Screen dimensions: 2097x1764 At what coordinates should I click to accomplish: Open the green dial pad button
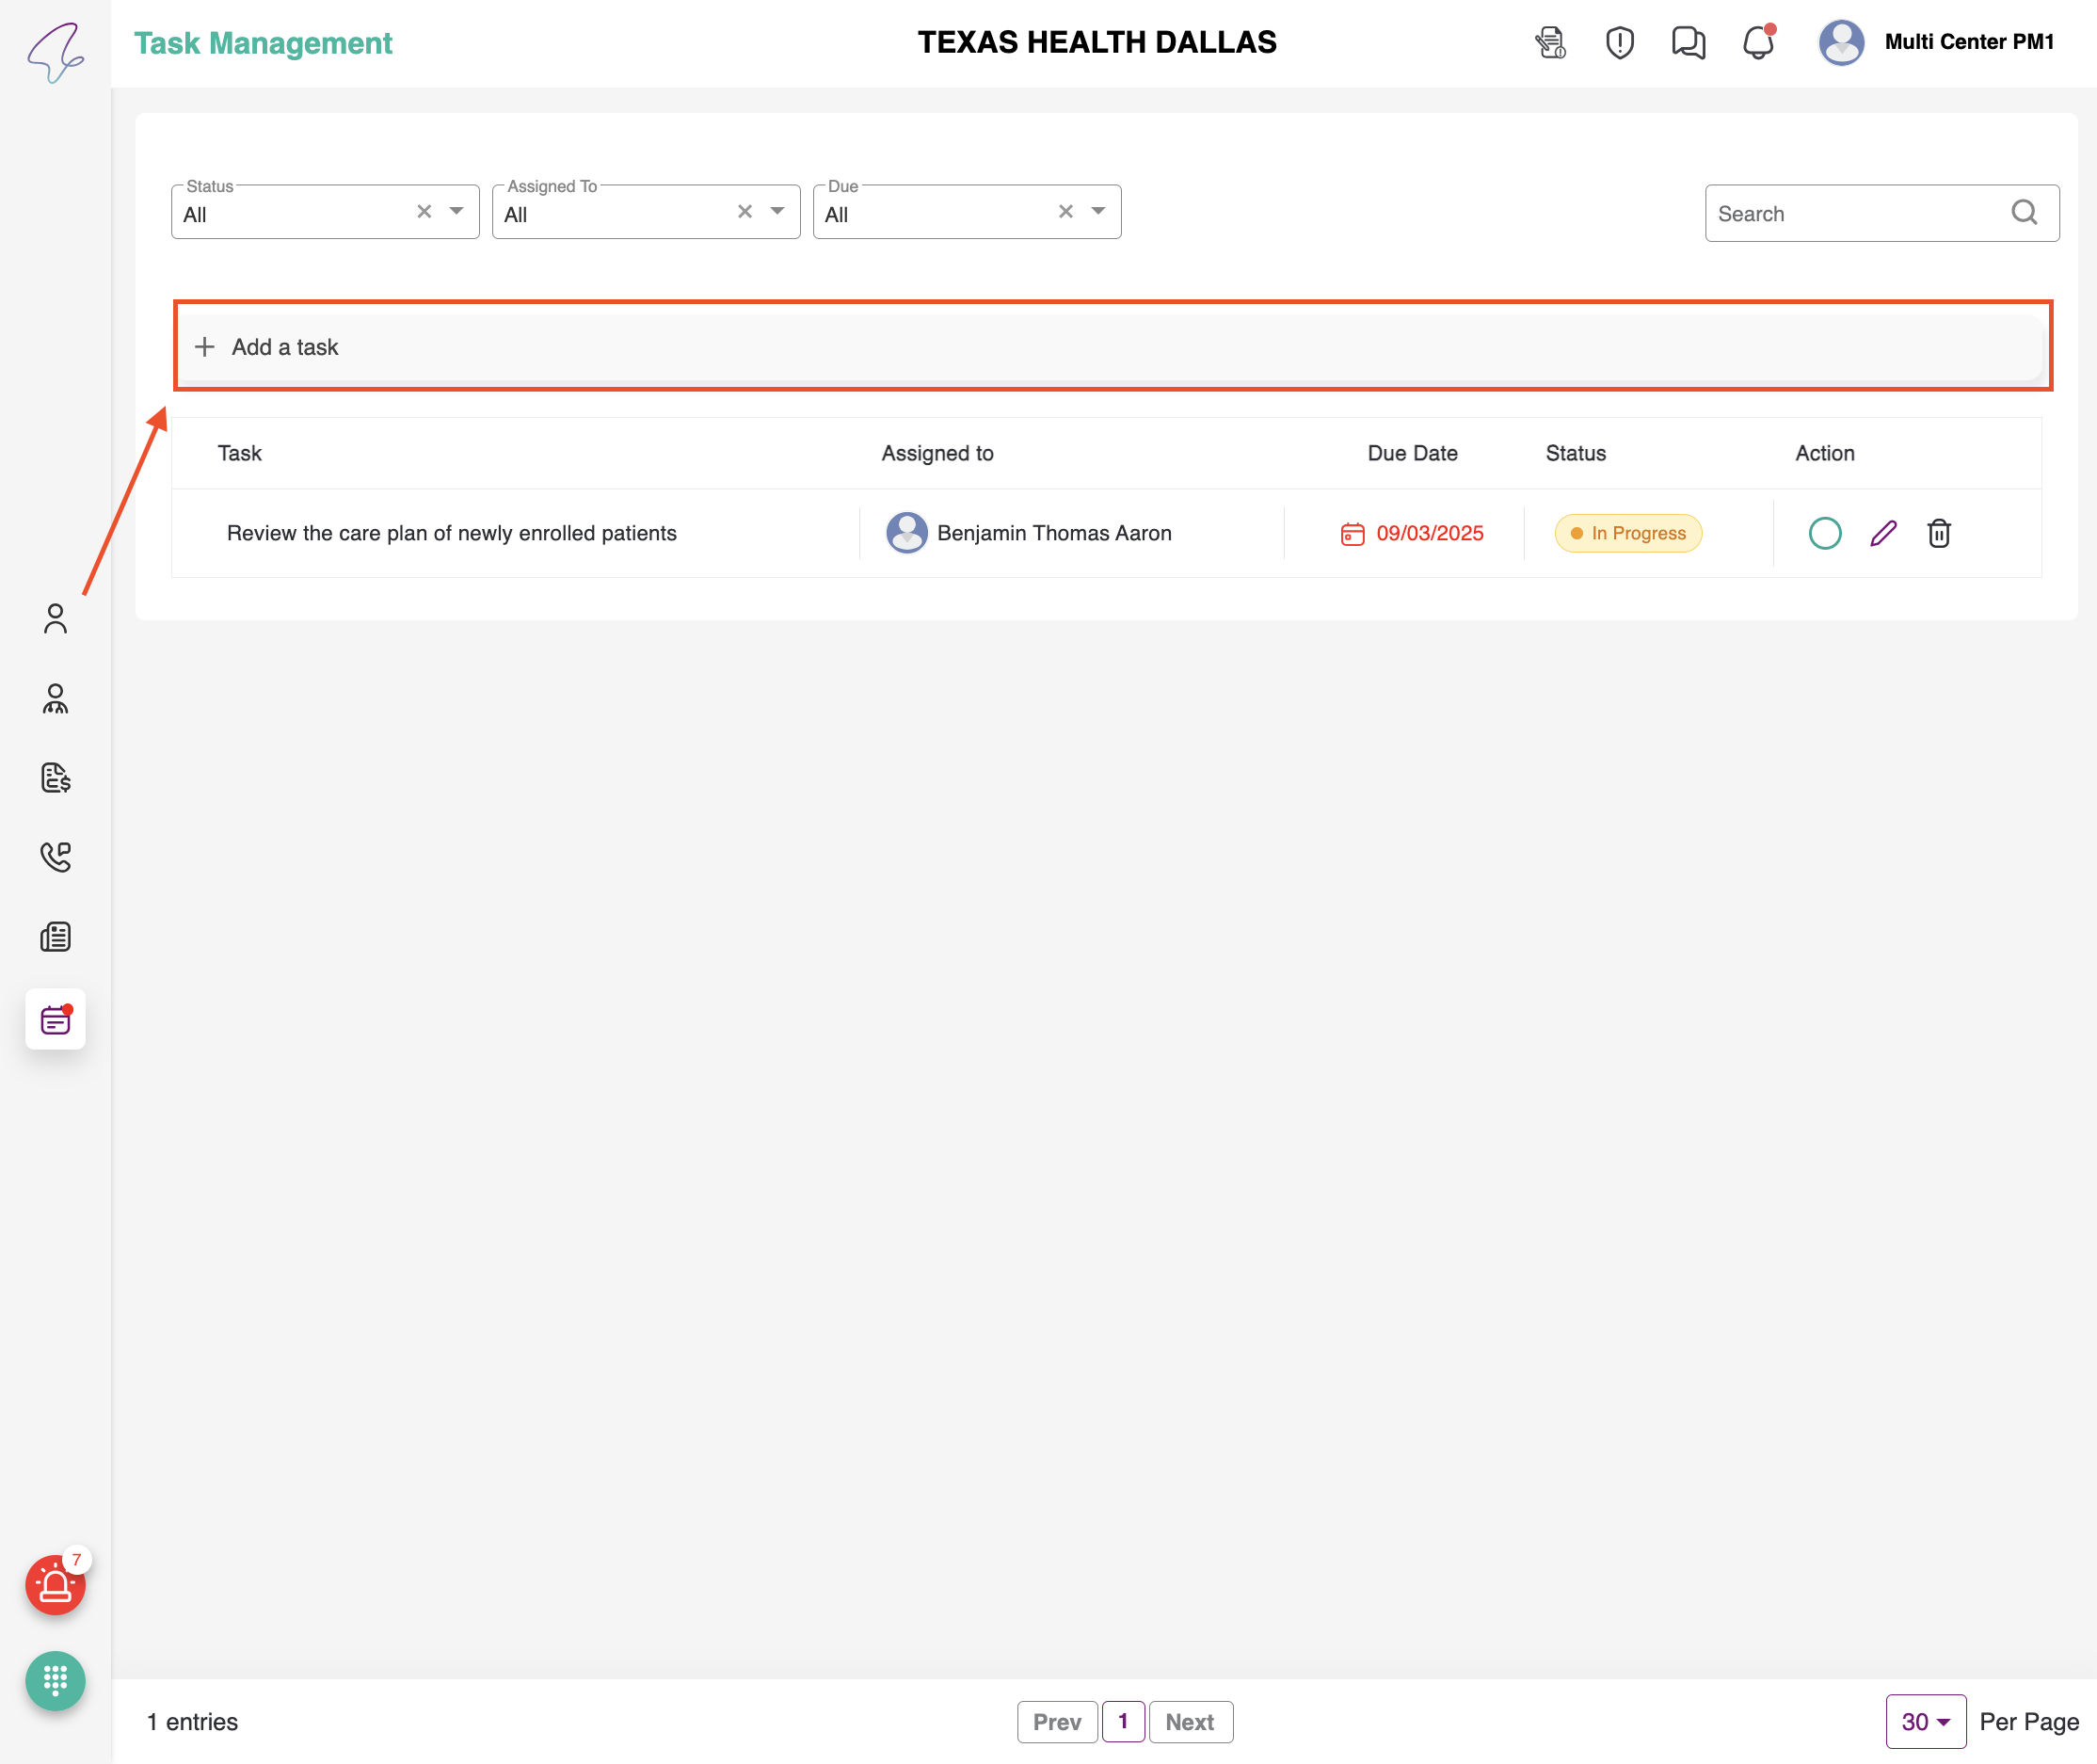point(55,1680)
